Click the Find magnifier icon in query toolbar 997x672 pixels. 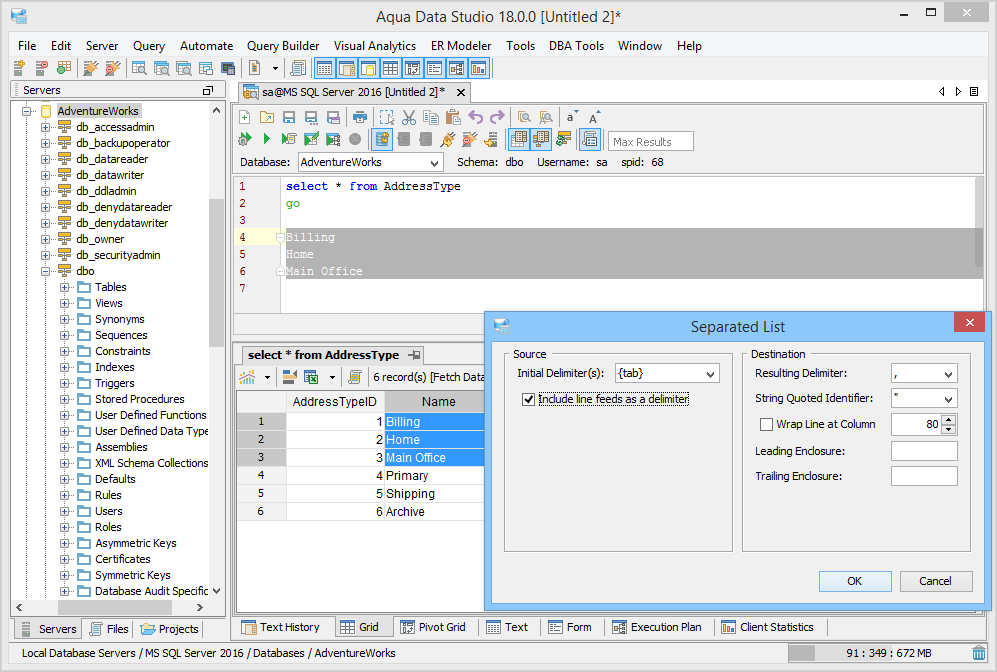524,117
